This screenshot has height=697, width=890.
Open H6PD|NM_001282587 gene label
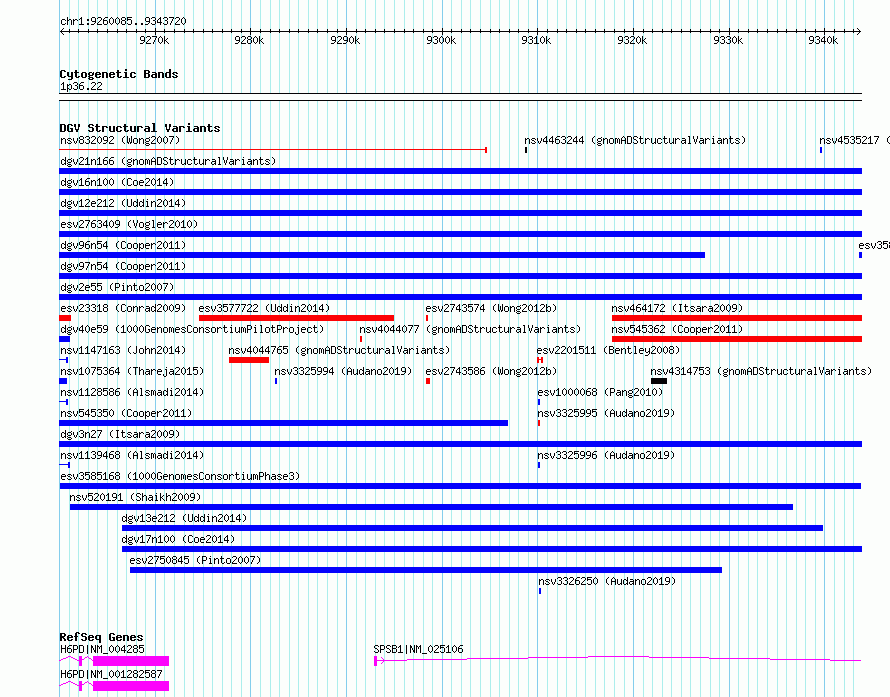point(111,674)
